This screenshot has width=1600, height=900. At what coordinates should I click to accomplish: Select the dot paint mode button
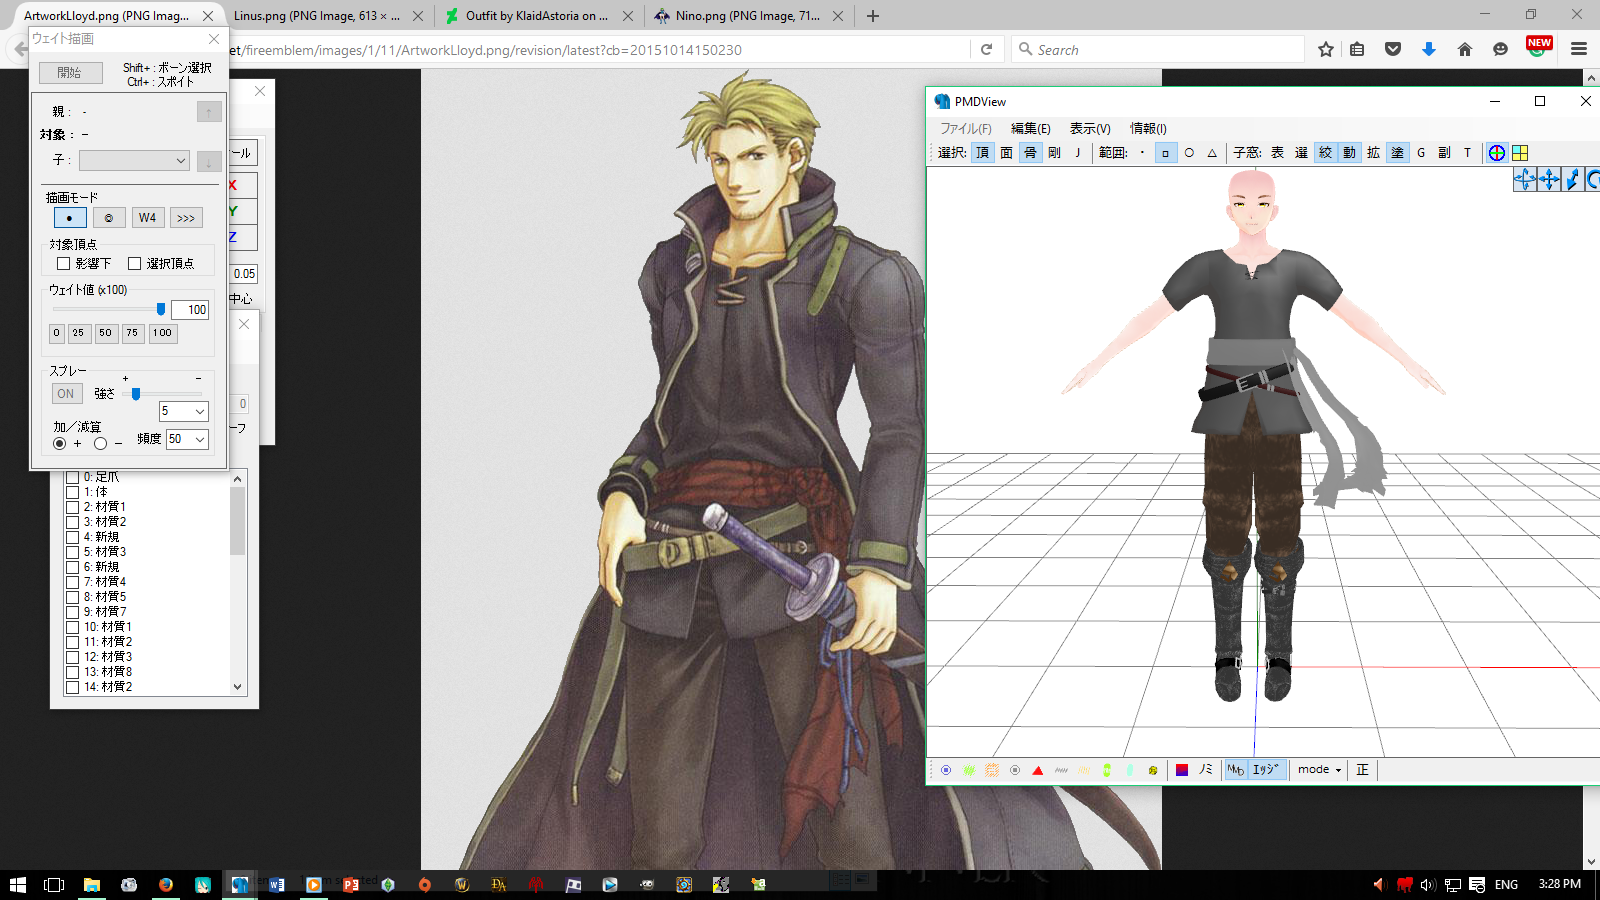pos(70,218)
